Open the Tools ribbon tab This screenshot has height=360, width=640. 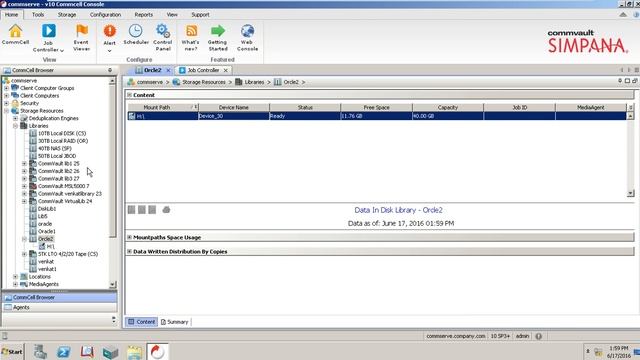click(38, 15)
